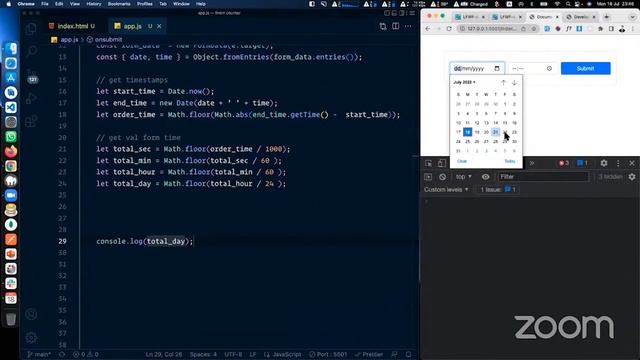This screenshot has height=360, width=640.
Task: Select day 18 in the calendar
Action: click(x=467, y=132)
